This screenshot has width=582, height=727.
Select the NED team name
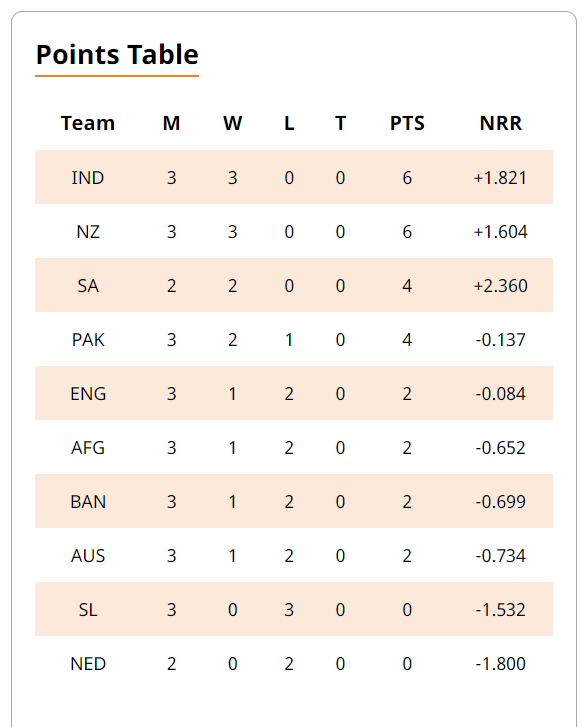88,663
